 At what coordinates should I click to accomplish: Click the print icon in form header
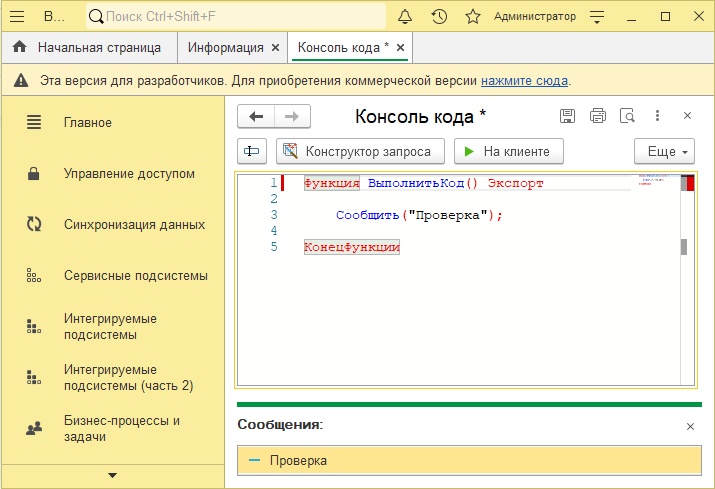[x=598, y=116]
